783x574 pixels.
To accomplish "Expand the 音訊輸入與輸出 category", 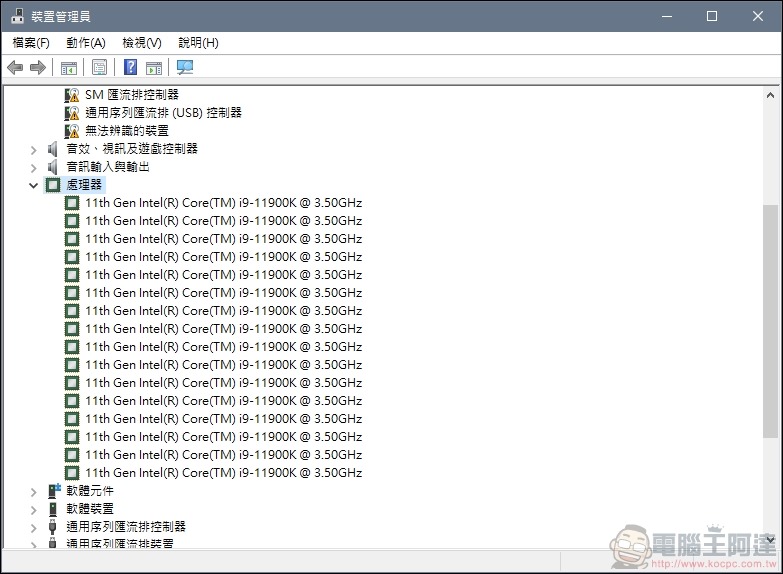I will pyautogui.click(x=33, y=167).
